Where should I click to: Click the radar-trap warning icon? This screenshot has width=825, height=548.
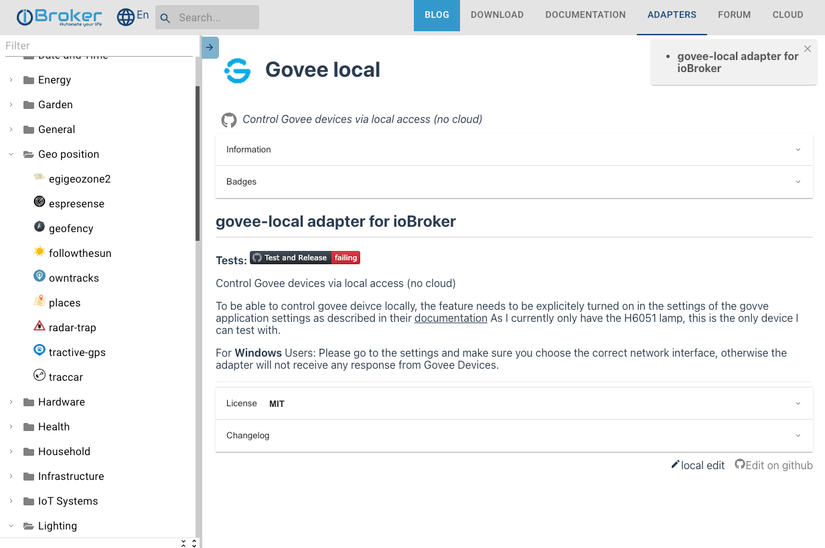[39, 326]
